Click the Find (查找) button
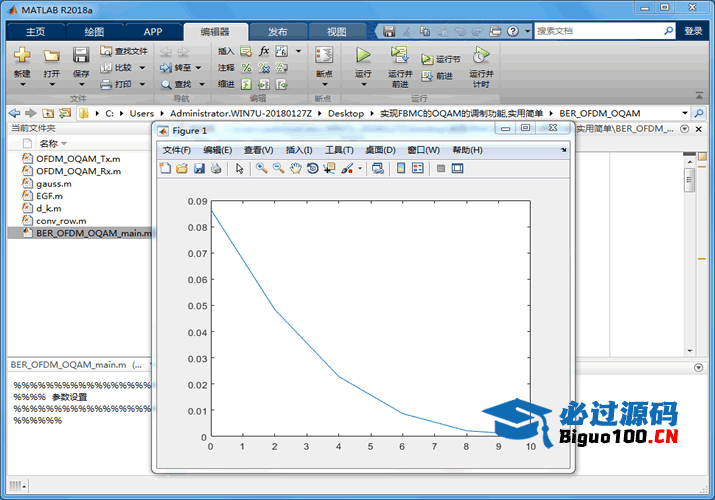 tap(176, 84)
